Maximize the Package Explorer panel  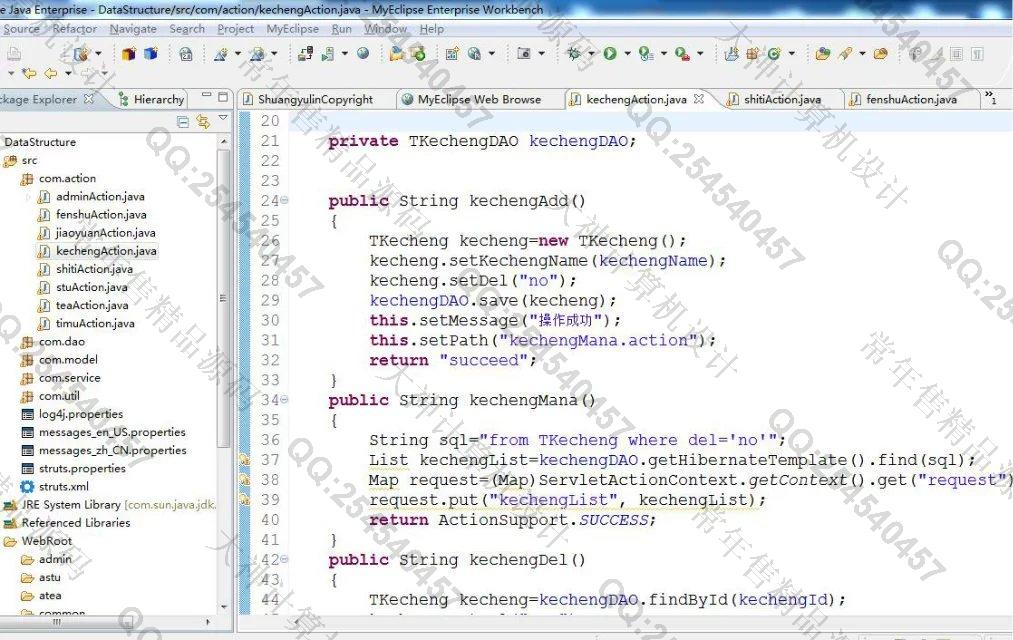coord(223,97)
